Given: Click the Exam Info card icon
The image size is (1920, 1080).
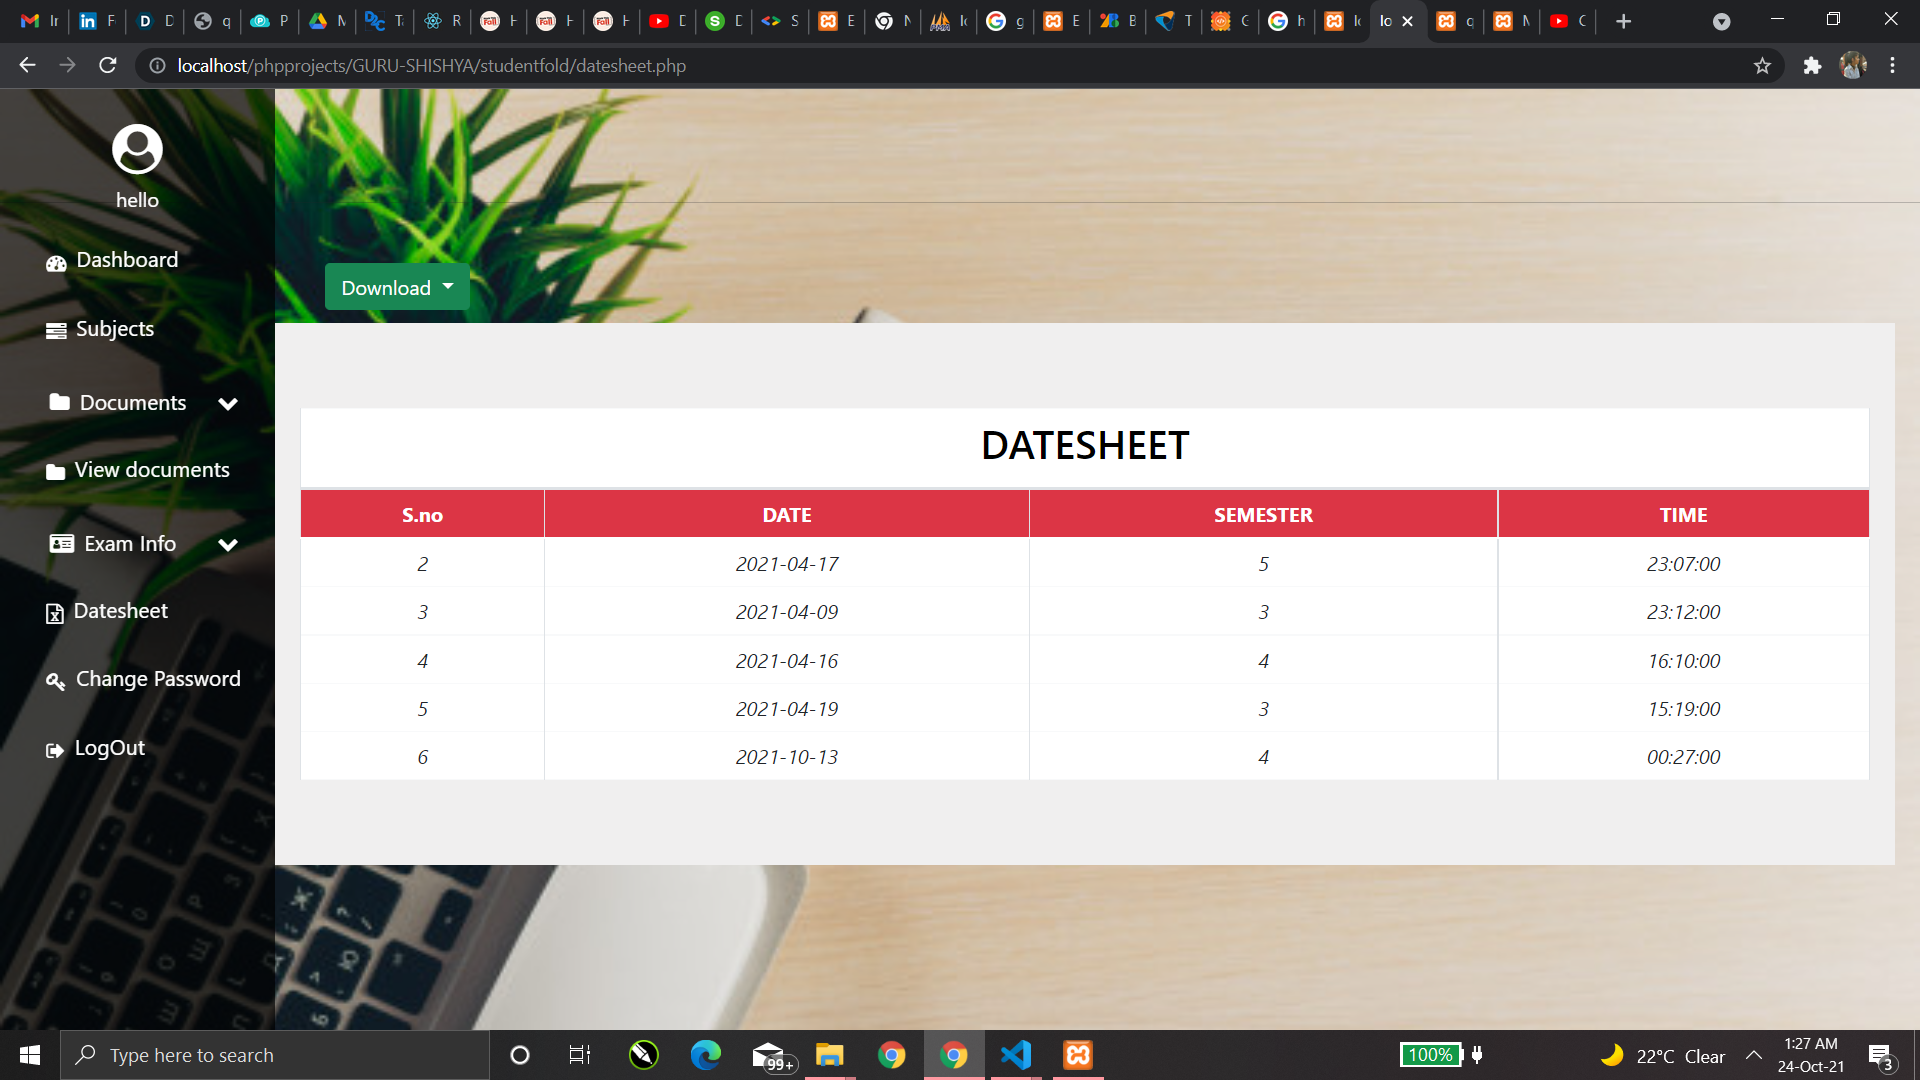Looking at the screenshot, I should click(62, 543).
